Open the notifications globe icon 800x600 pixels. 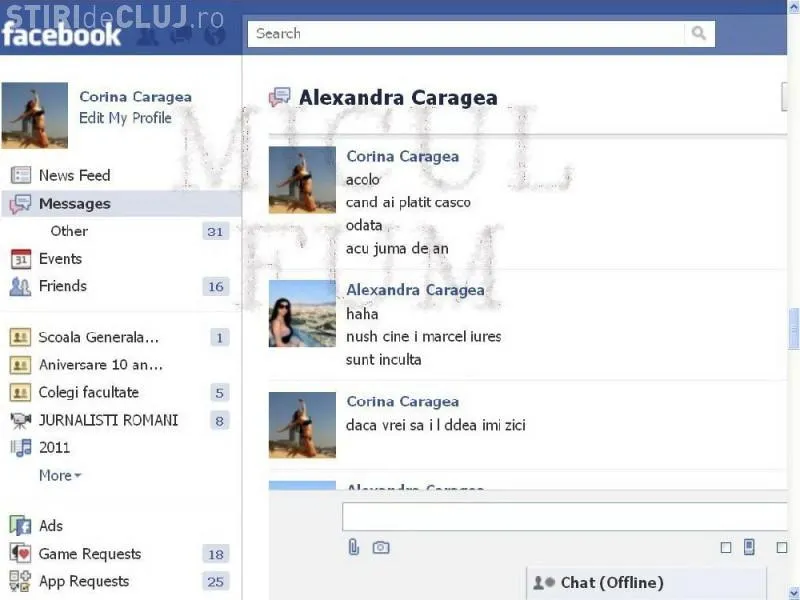(214, 36)
